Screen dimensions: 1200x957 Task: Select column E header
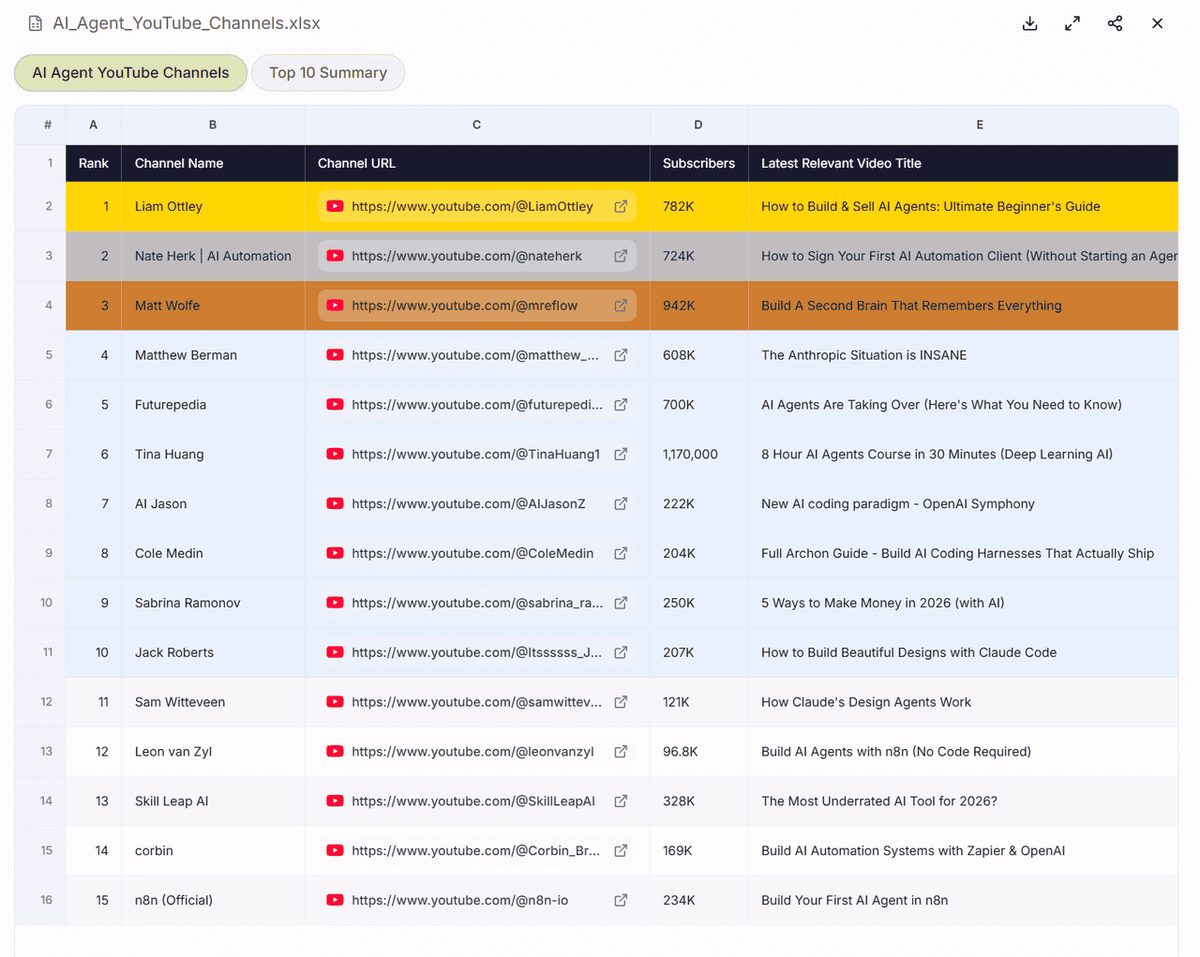click(x=963, y=125)
